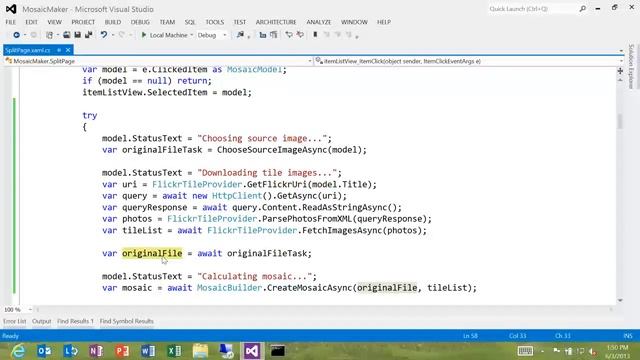Open Outlook from the taskbar
Image resolution: width=640 pixels, height=360 pixels.
click(44, 351)
